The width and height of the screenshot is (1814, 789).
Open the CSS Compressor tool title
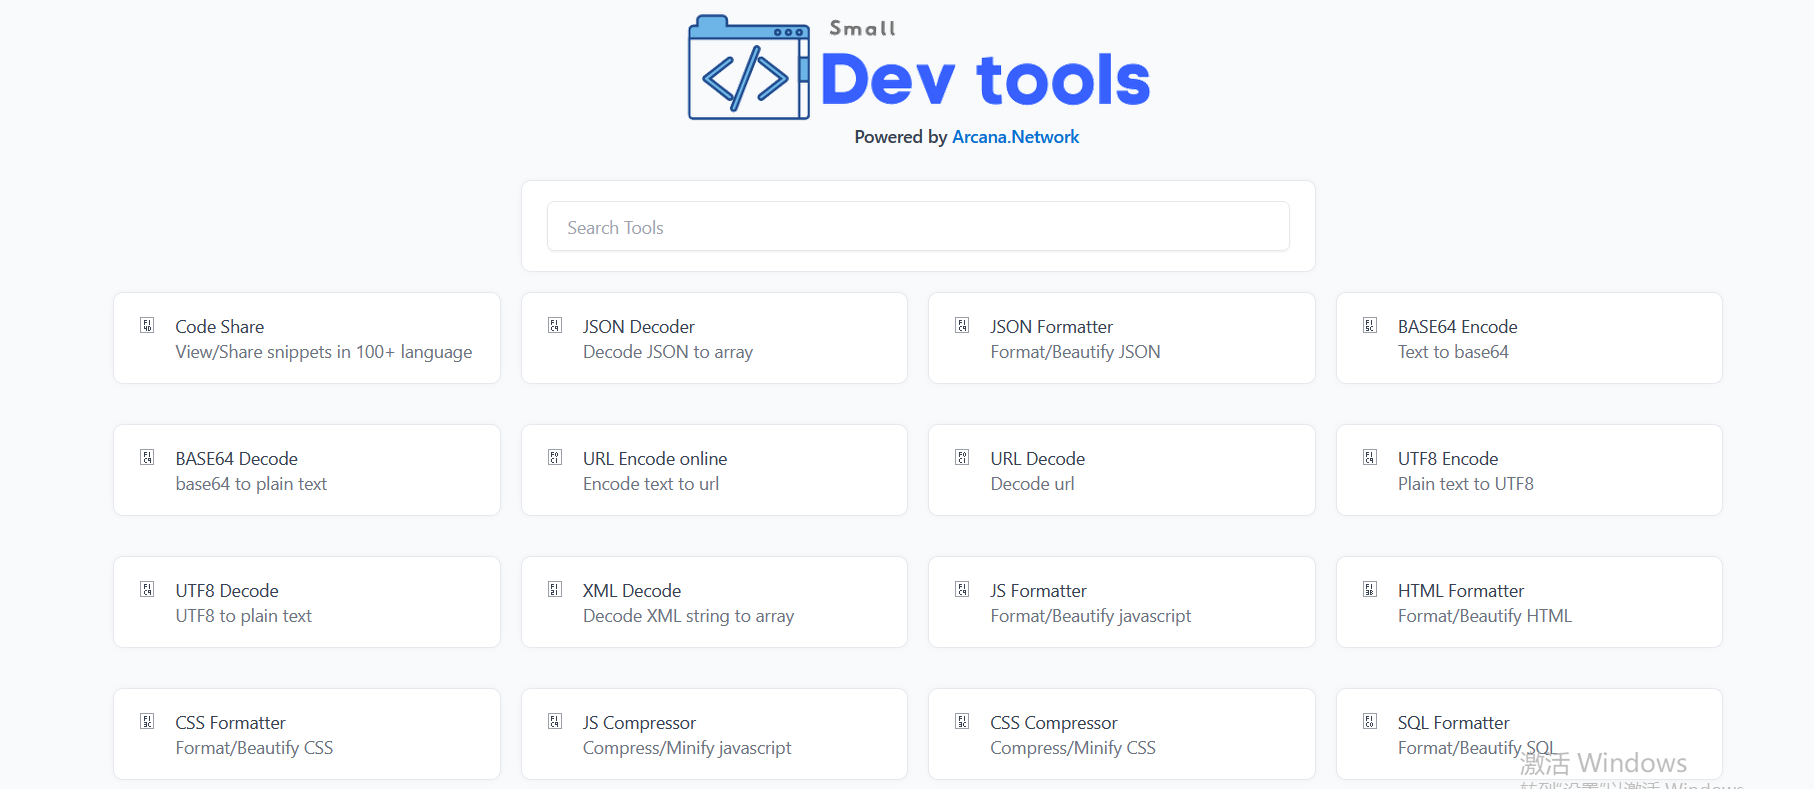1054,723
